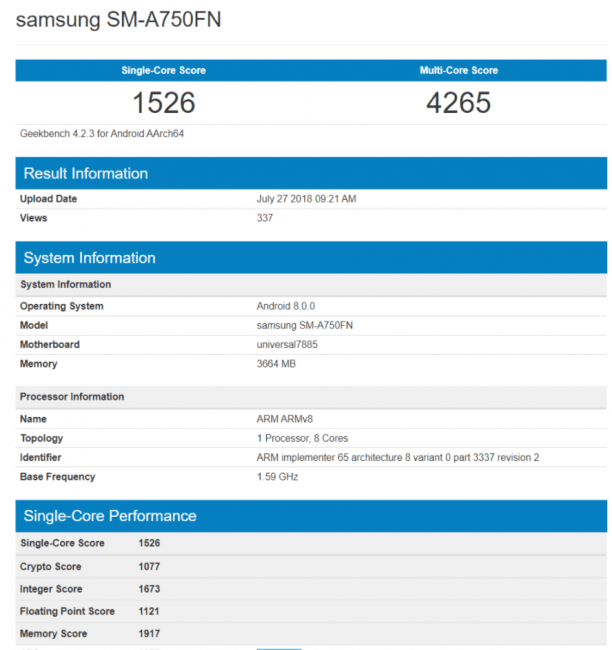Select the Identifier label

tap(40, 458)
